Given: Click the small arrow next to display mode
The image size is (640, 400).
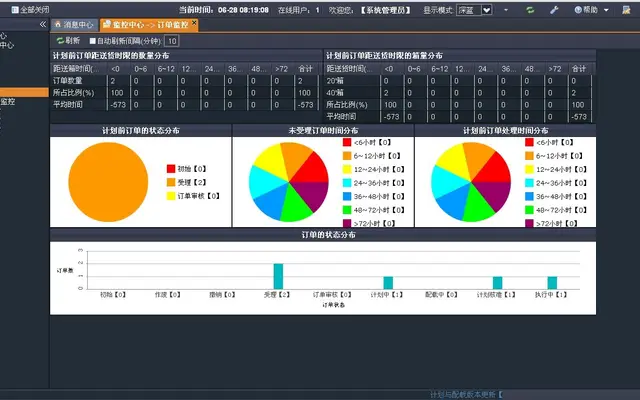Looking at the screenshot, I should [506, 10].
